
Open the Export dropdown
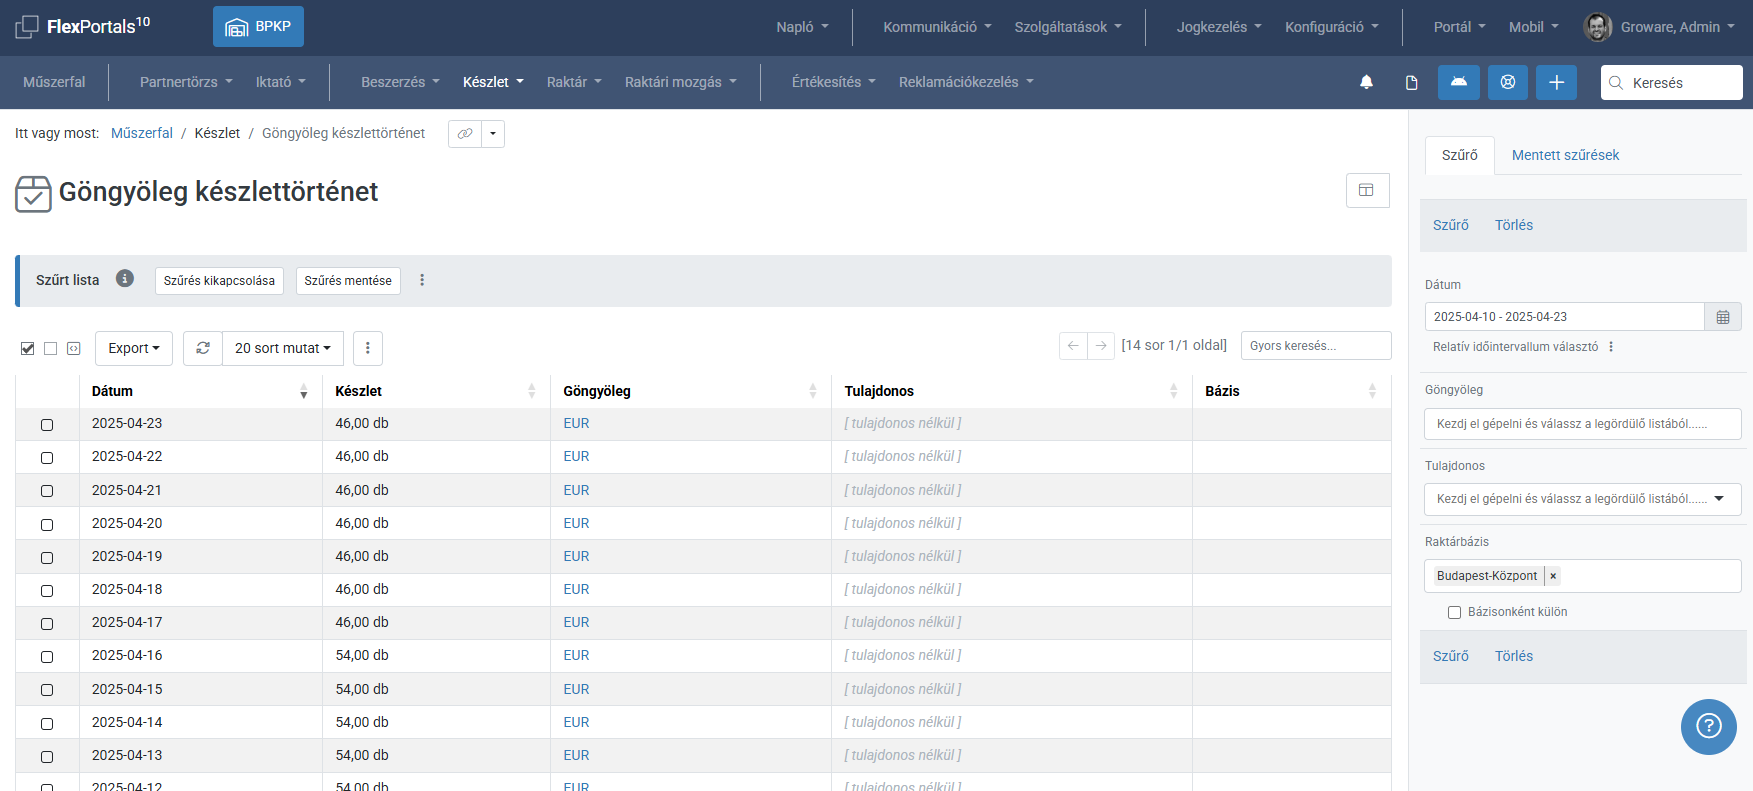click(x=134, y=348)
